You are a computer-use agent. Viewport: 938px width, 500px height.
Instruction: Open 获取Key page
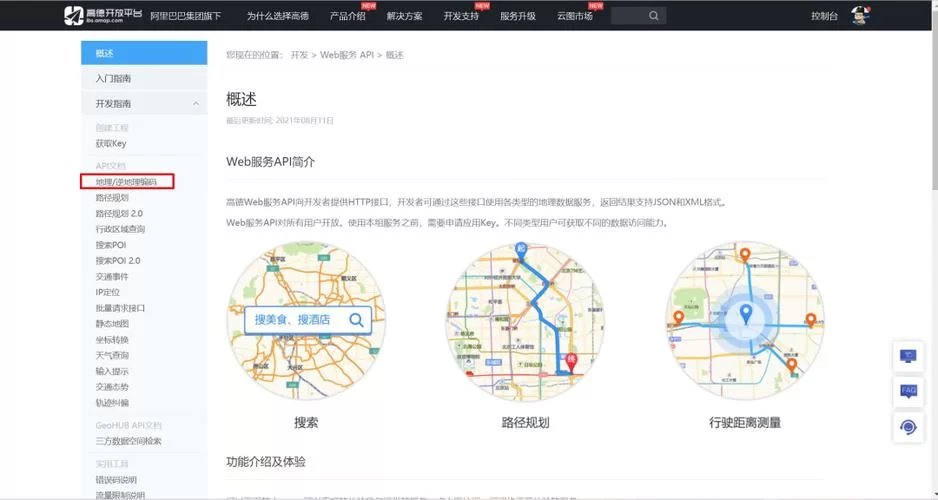111,144
